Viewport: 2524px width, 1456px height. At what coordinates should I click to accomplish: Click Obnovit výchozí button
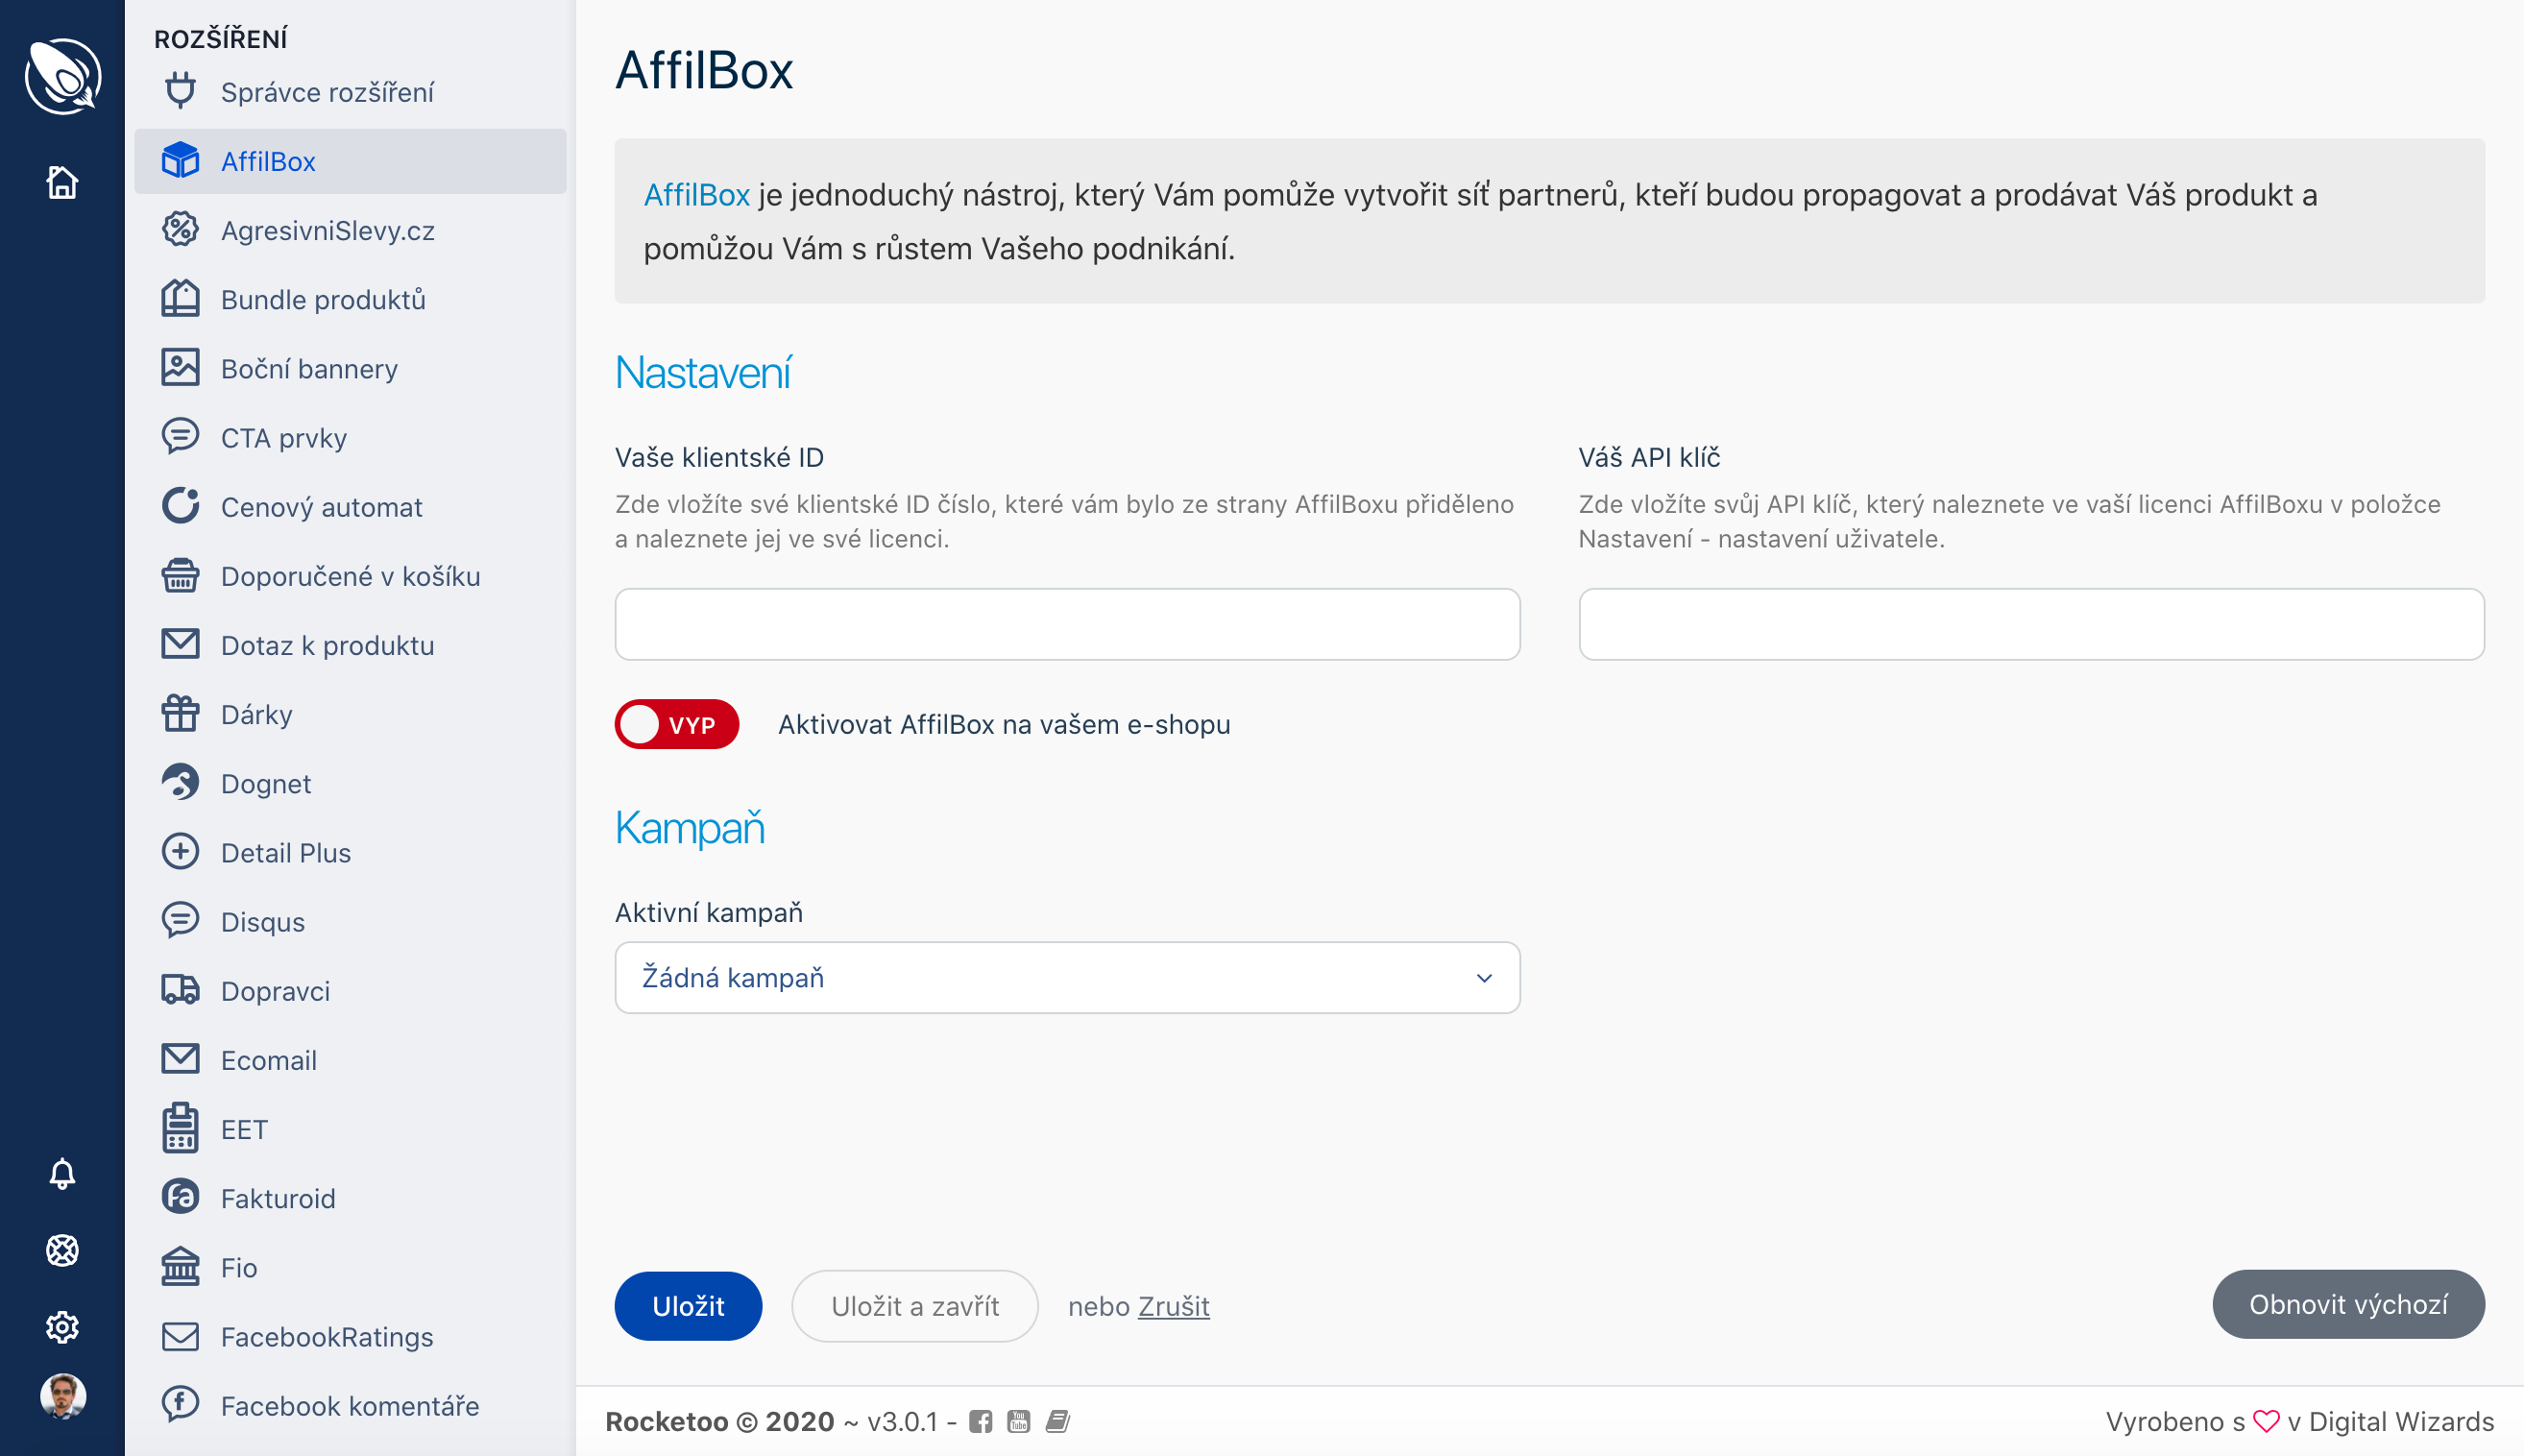2347,1304
